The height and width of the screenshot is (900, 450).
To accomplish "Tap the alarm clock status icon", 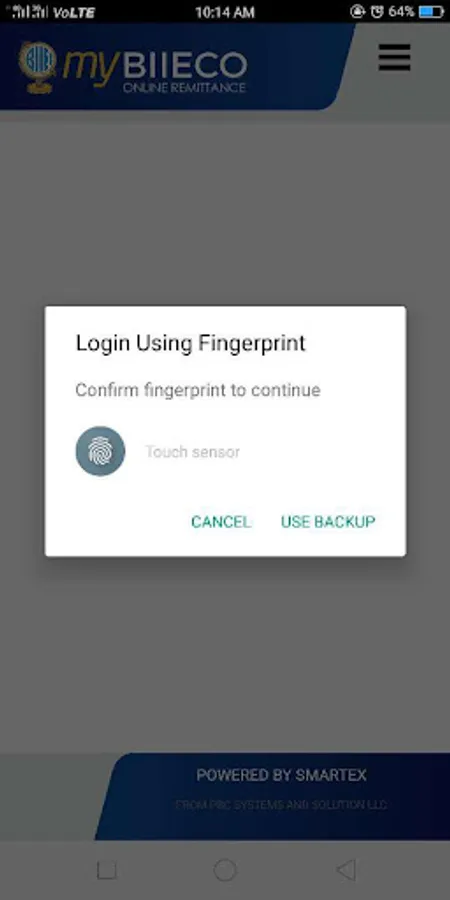I will pos(377,11).
